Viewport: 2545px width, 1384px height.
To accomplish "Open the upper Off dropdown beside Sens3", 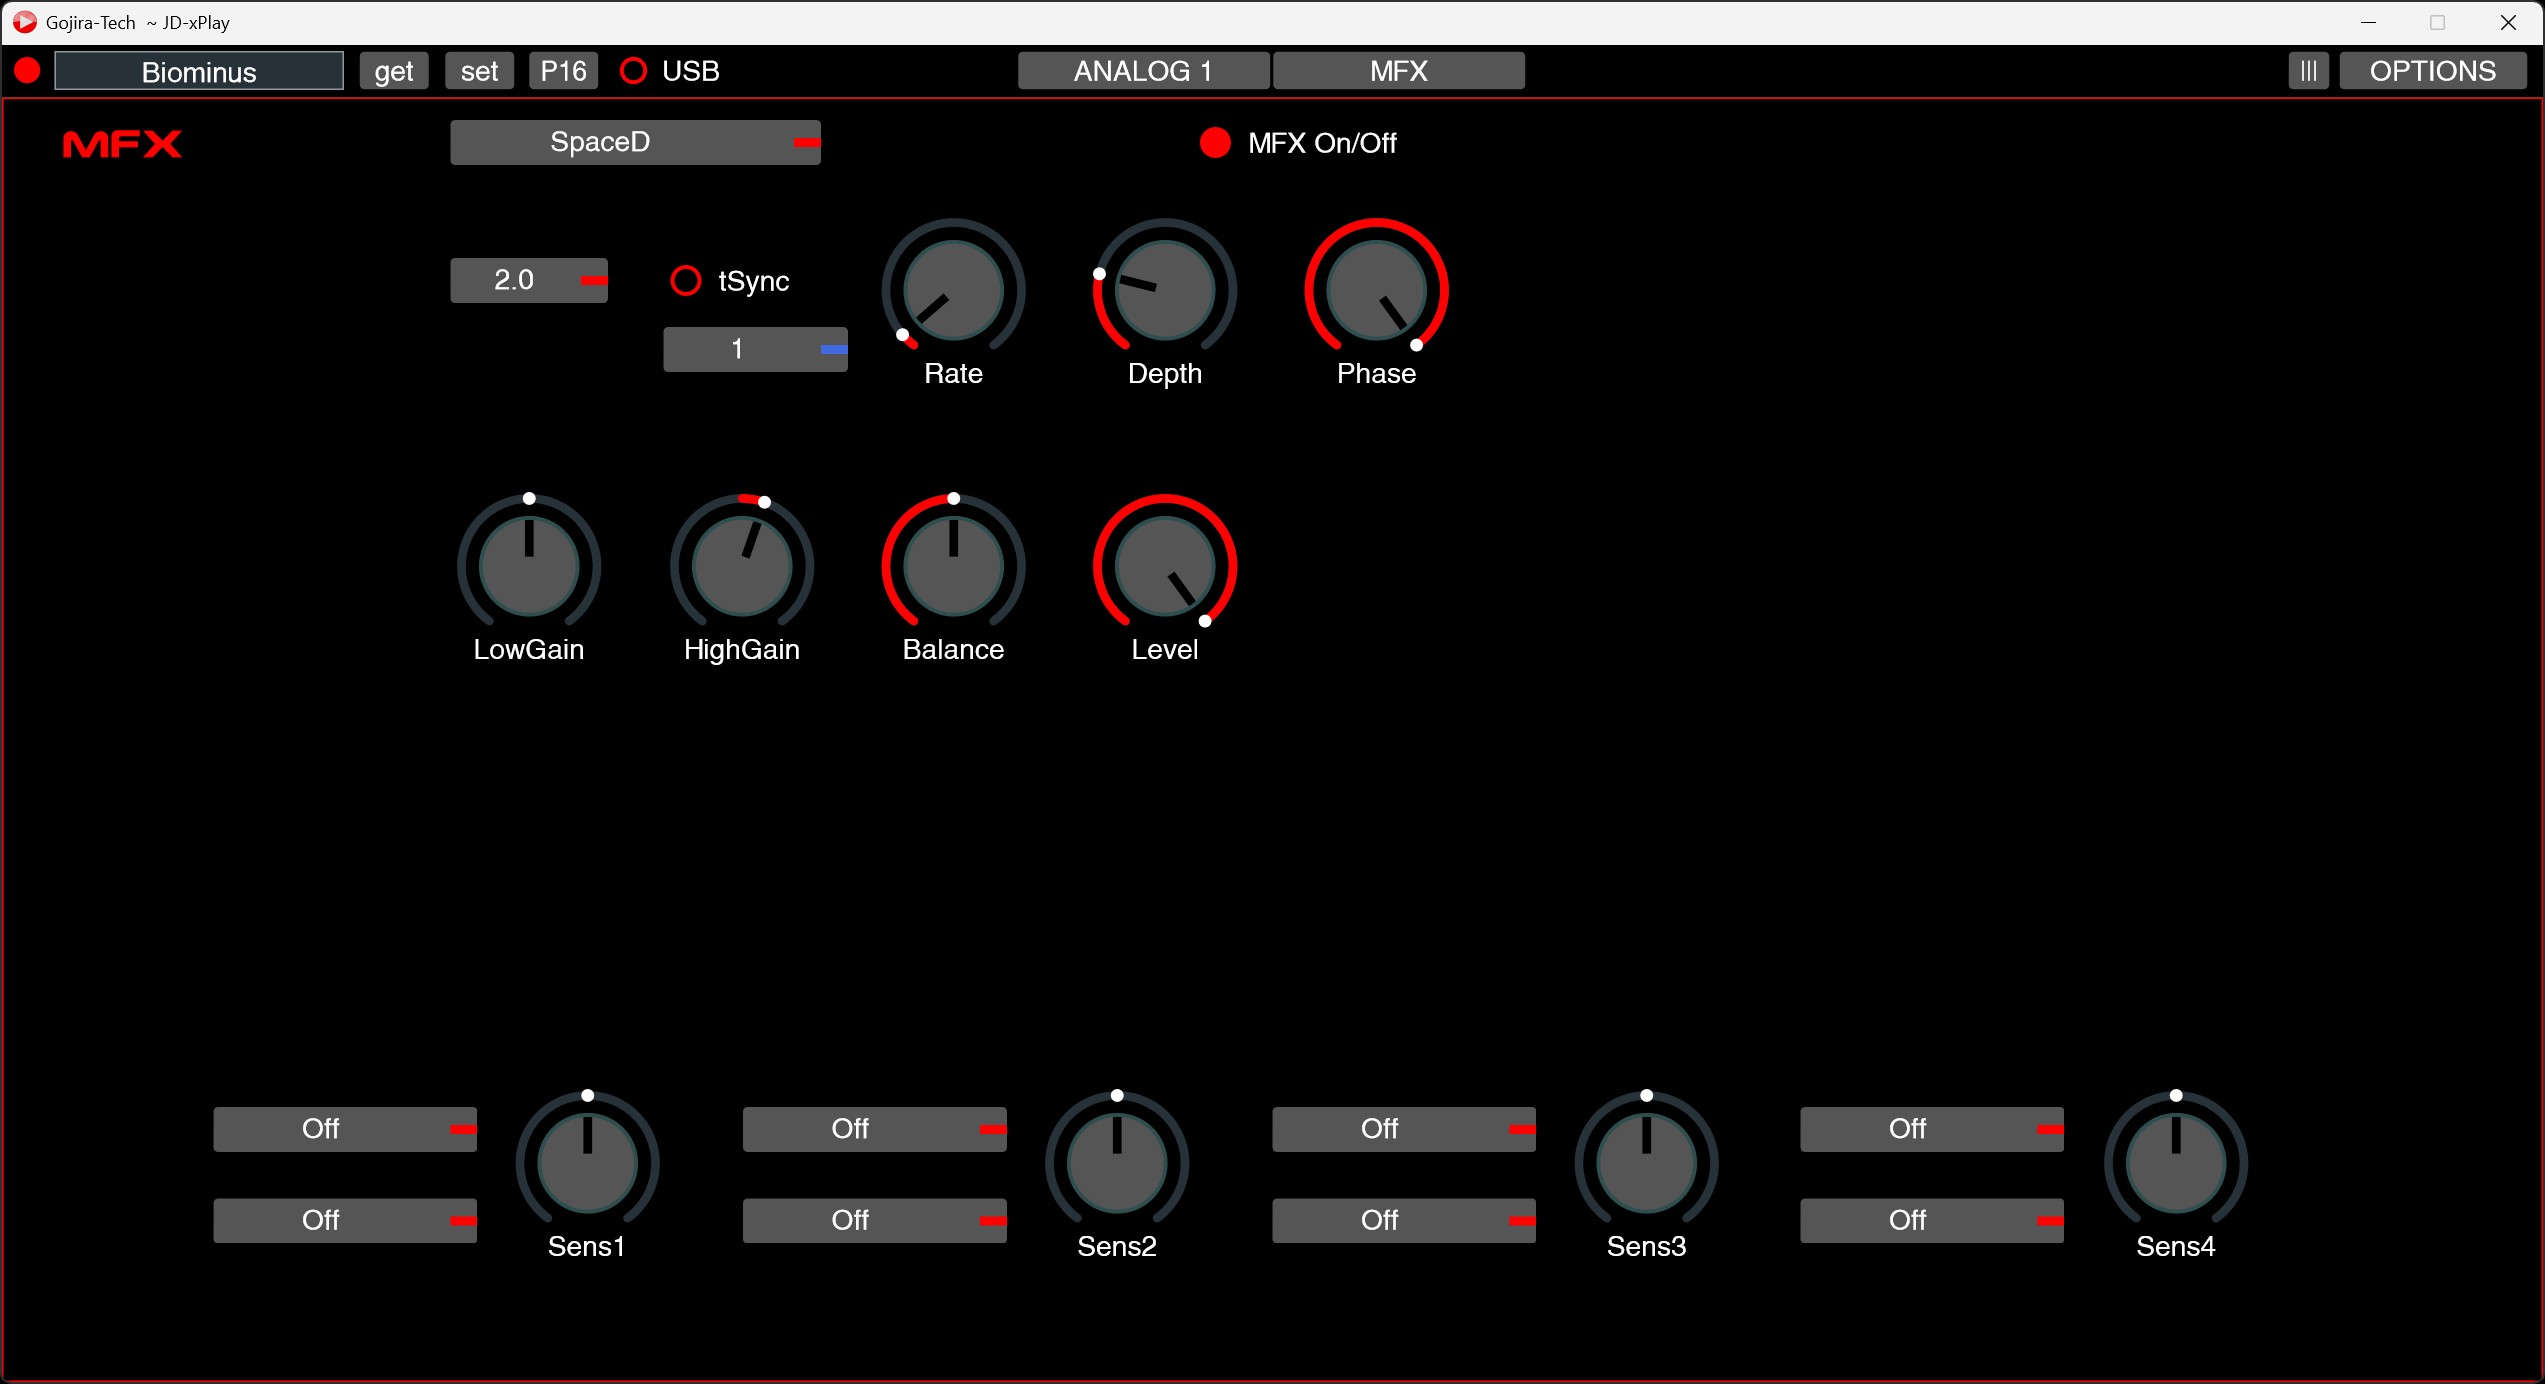I will 1403,1129.
